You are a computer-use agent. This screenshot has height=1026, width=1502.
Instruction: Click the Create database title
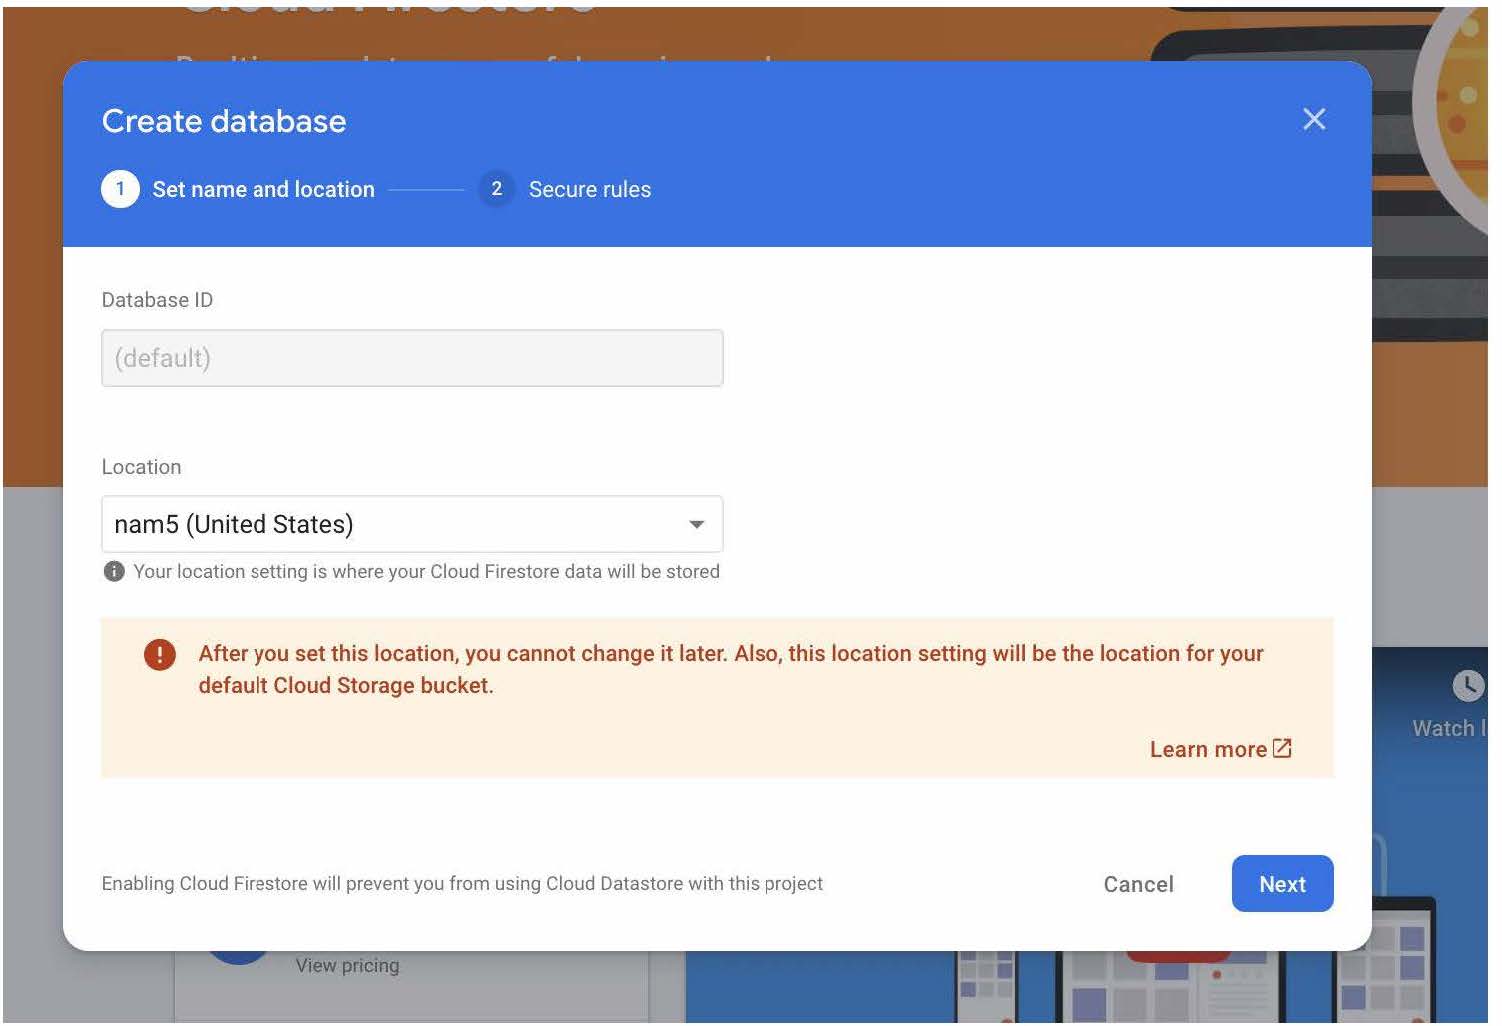tap(224, 121)
